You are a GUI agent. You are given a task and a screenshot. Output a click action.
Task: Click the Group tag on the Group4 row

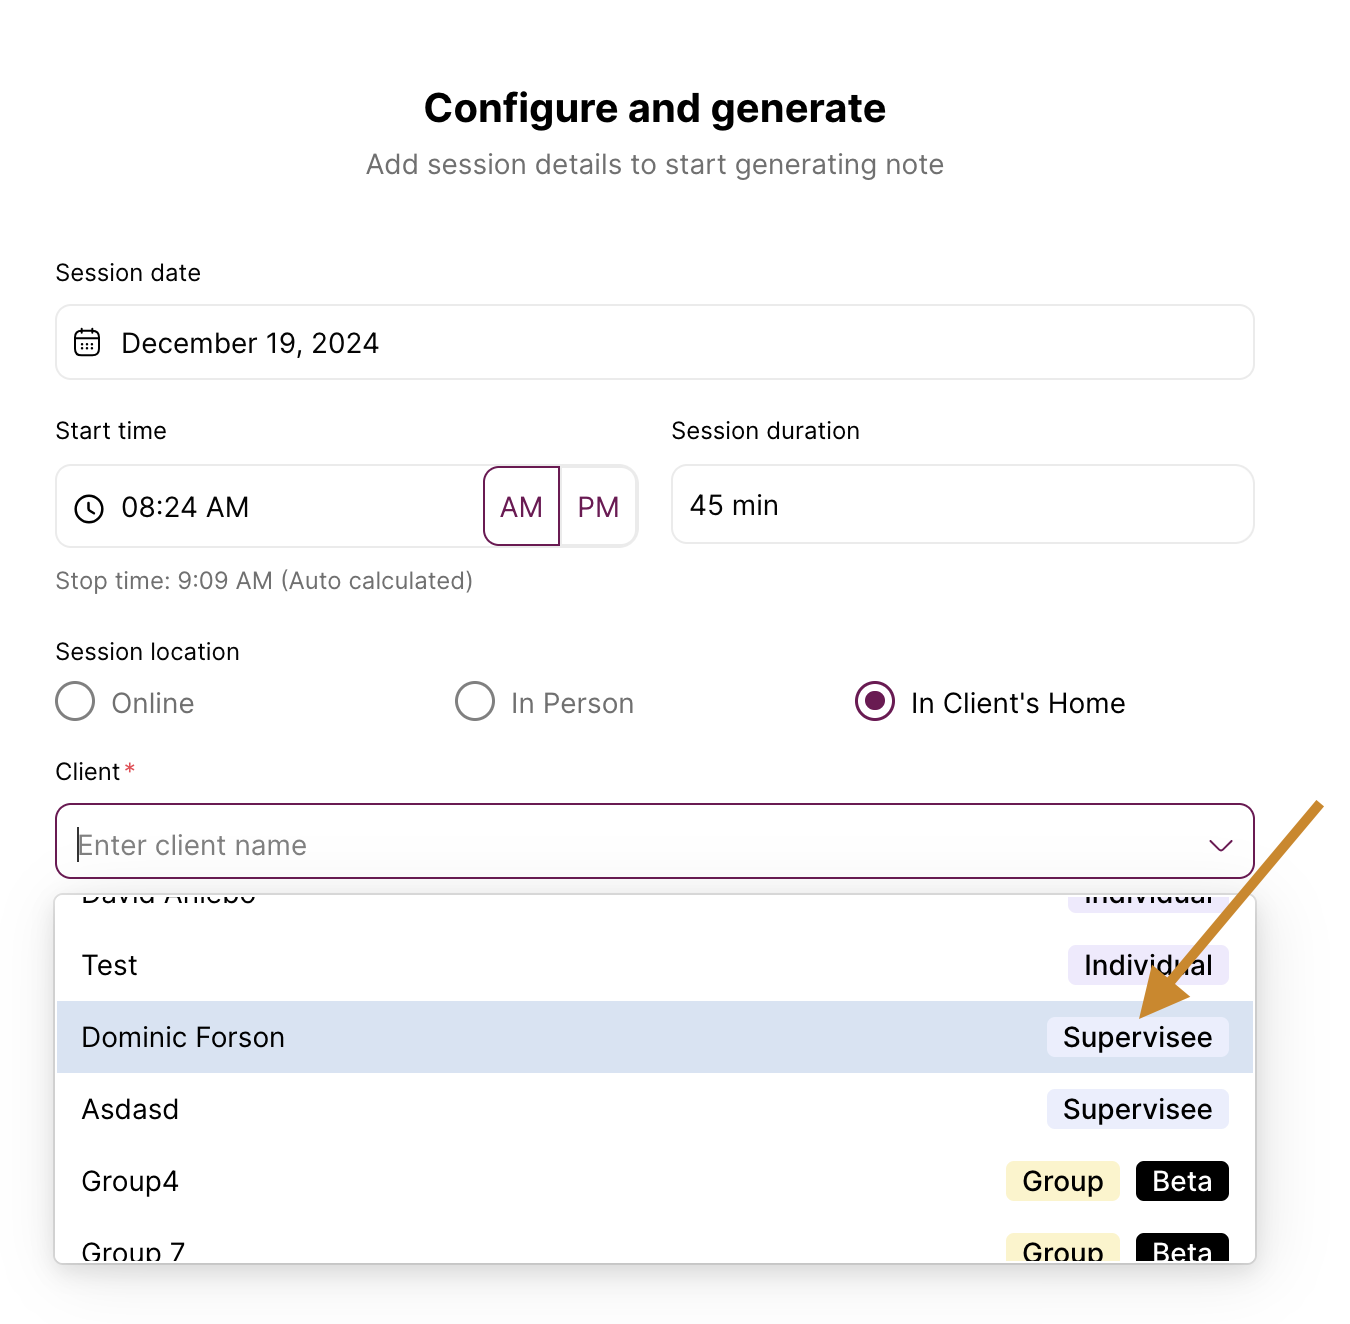1062,1181
